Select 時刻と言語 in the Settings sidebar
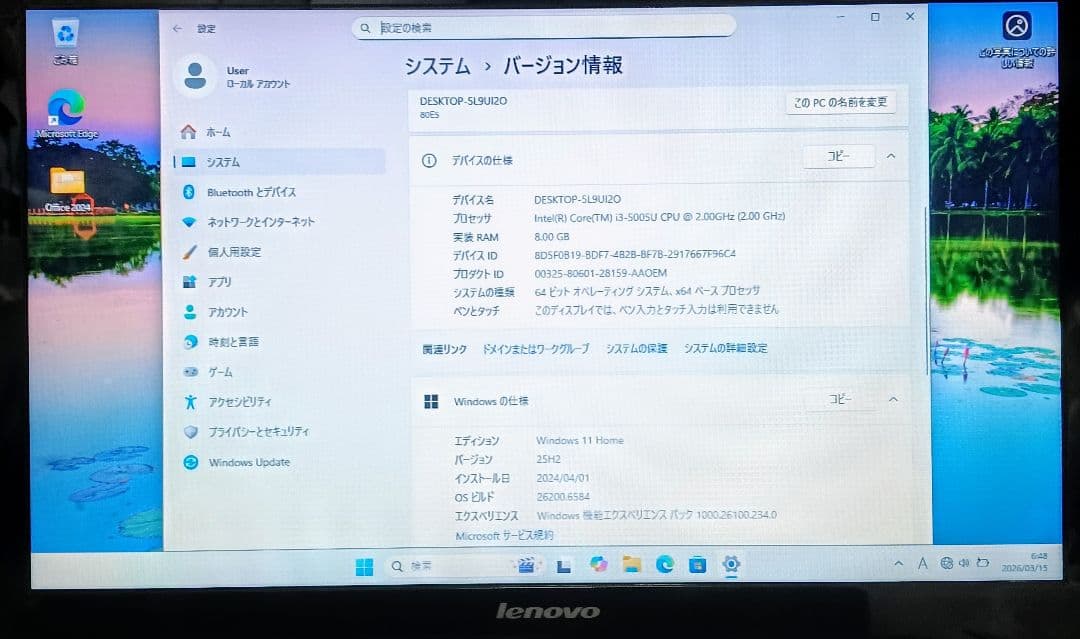 point(232,341)
